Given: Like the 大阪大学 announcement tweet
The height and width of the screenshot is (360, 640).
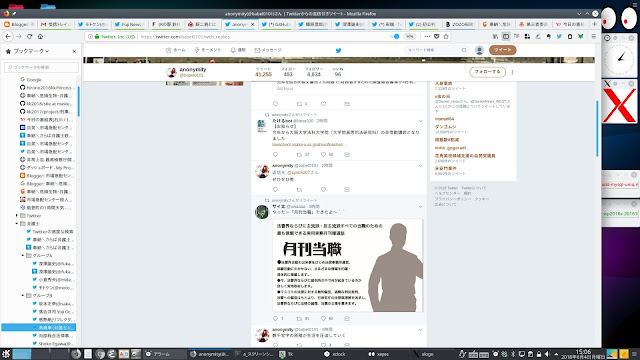Looking at the screenshot, I should [323, 154].
